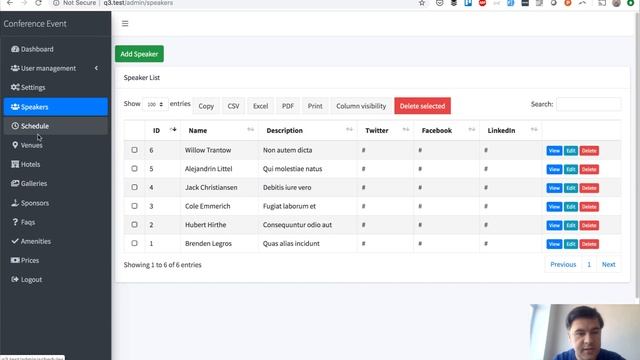Check the row checkbox for Brenden Legros
640x360 pixels.
click(134, 243)
